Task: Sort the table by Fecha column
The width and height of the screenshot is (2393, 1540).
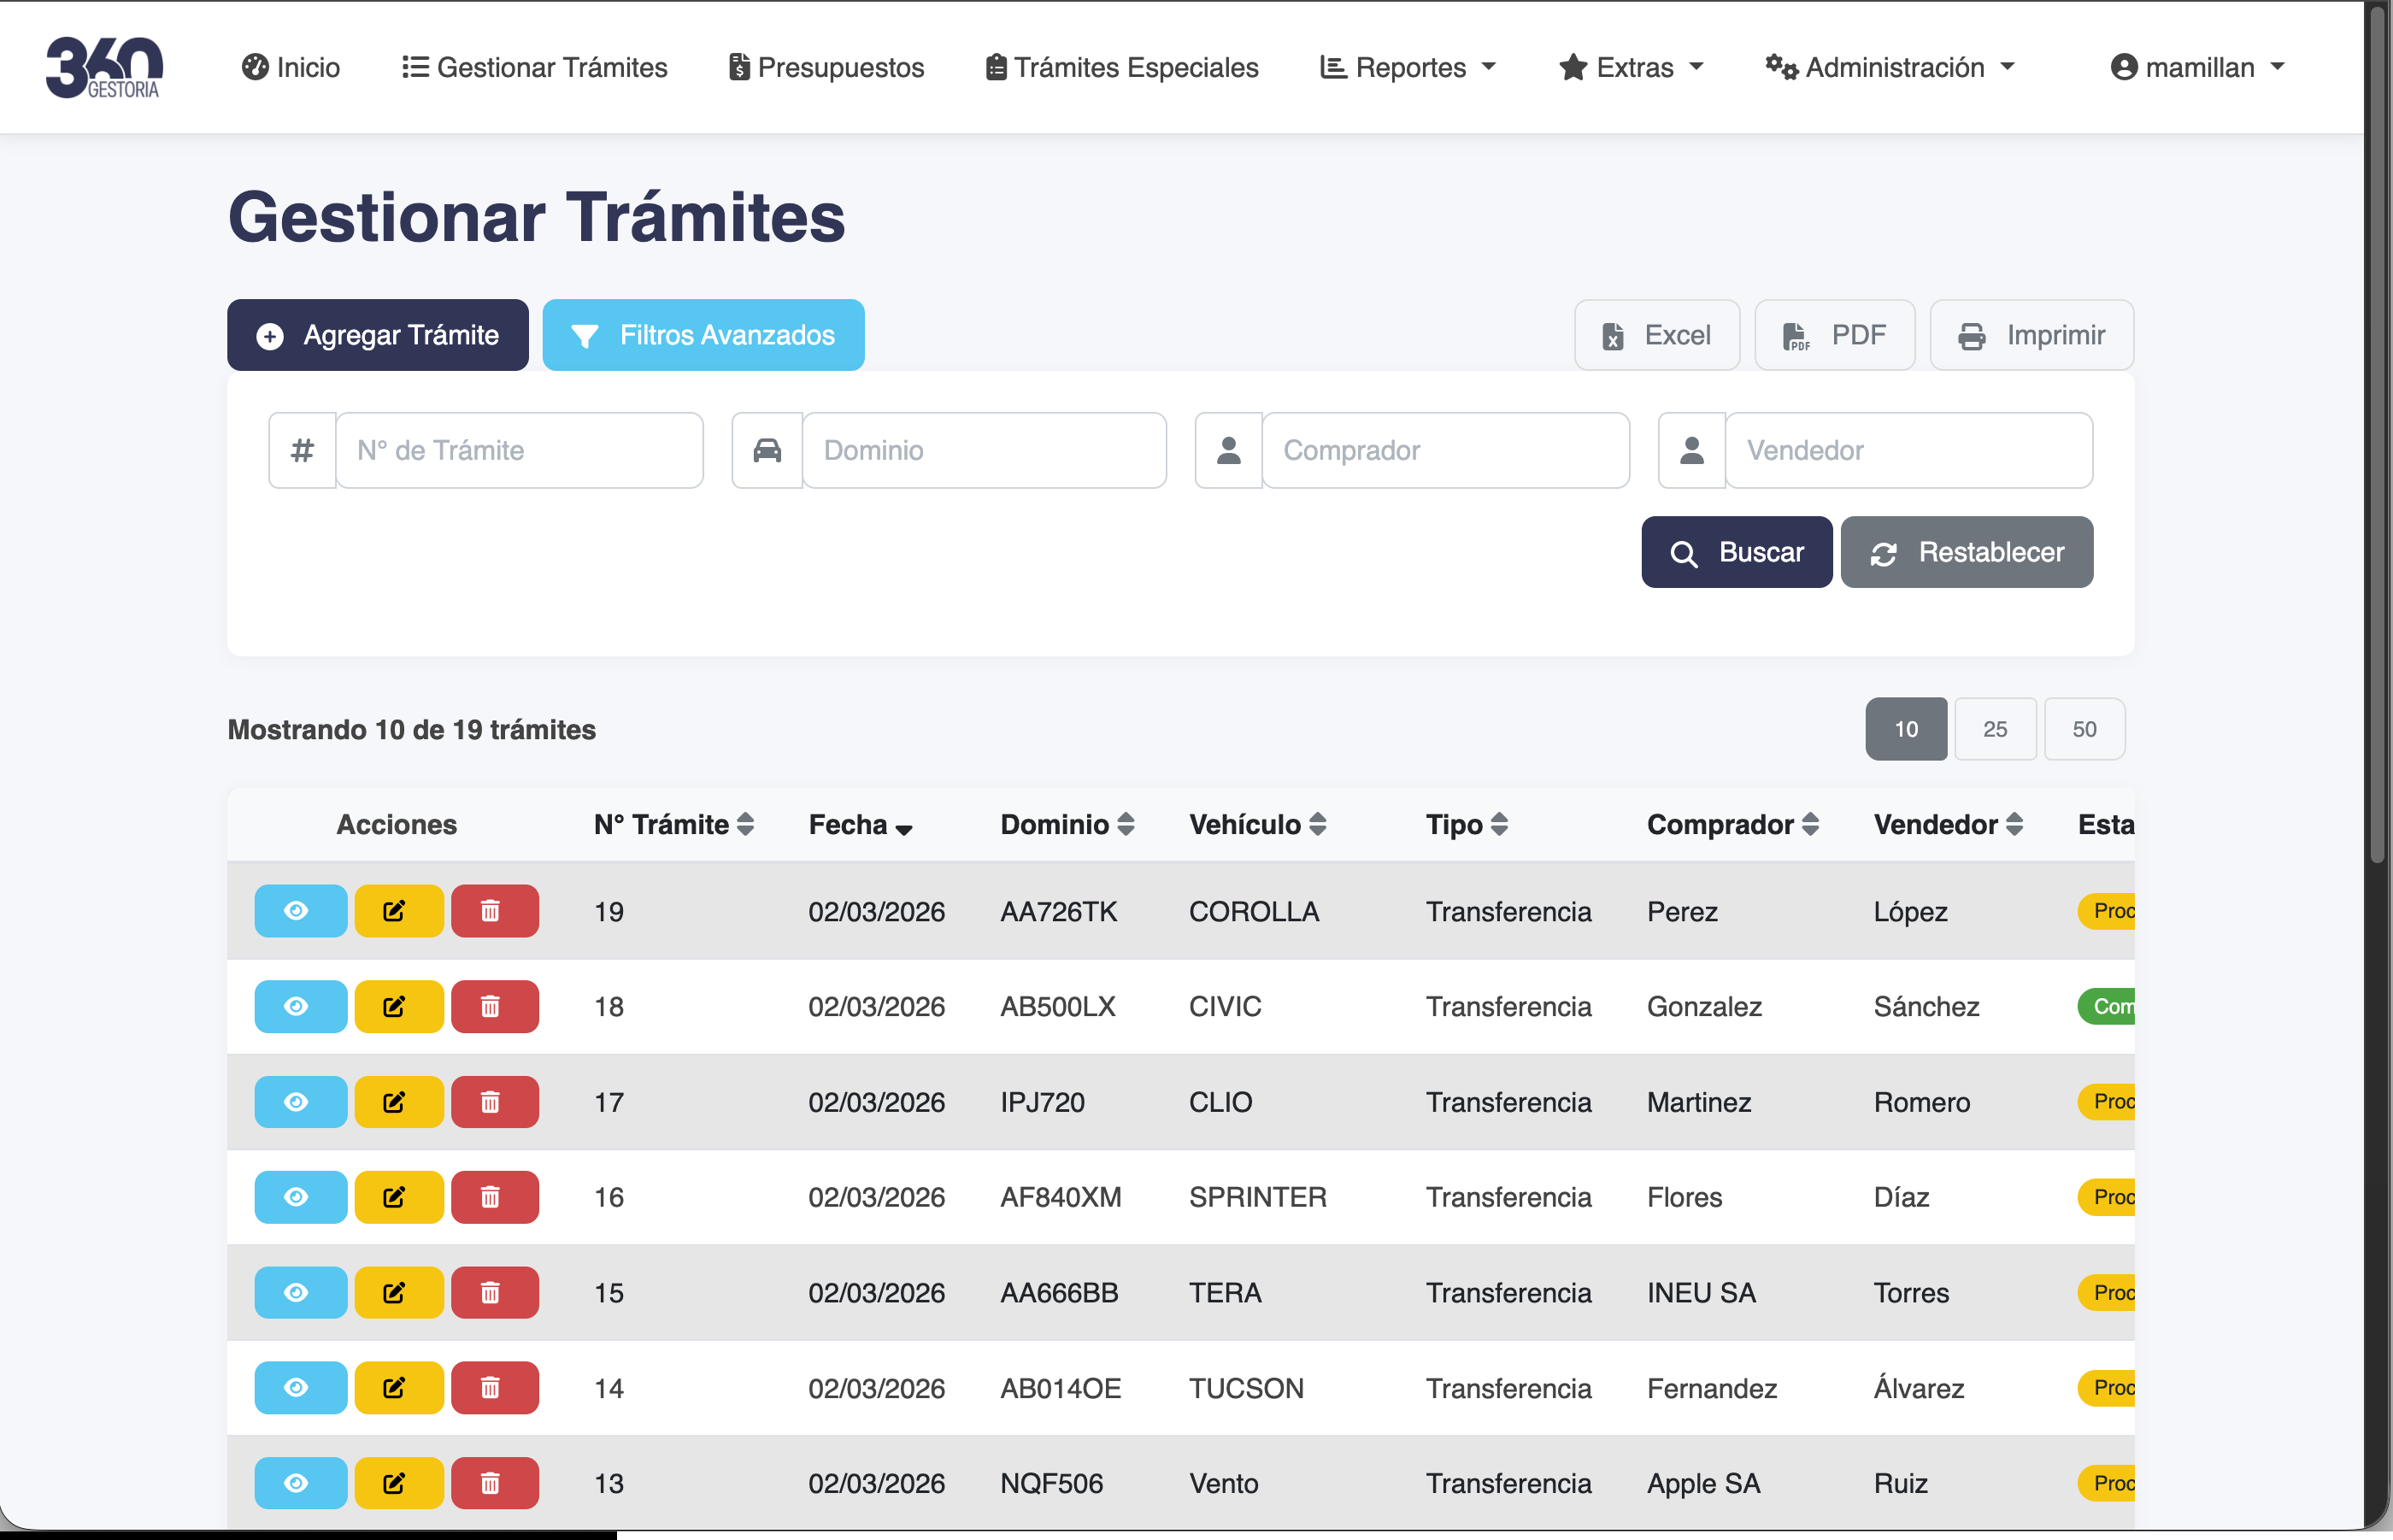Action: click(859, 824)
